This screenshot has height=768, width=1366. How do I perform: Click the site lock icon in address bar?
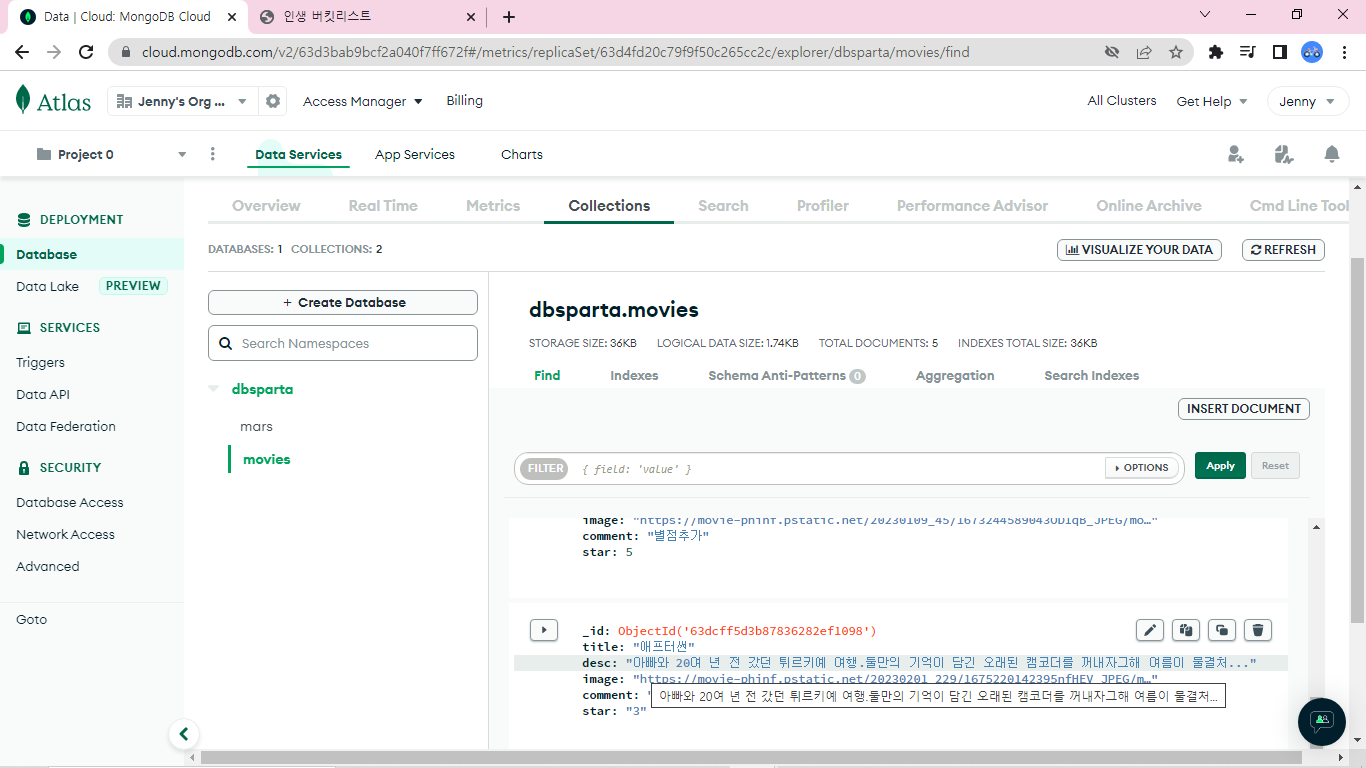tap(126, 52)
